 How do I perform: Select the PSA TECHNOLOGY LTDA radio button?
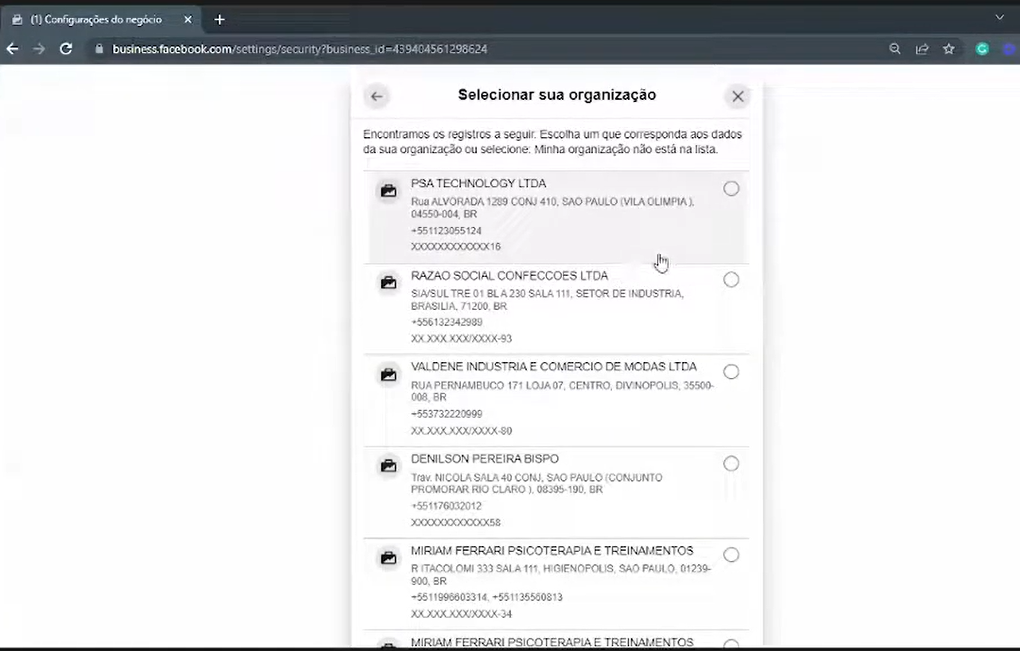tap(731, 189)
